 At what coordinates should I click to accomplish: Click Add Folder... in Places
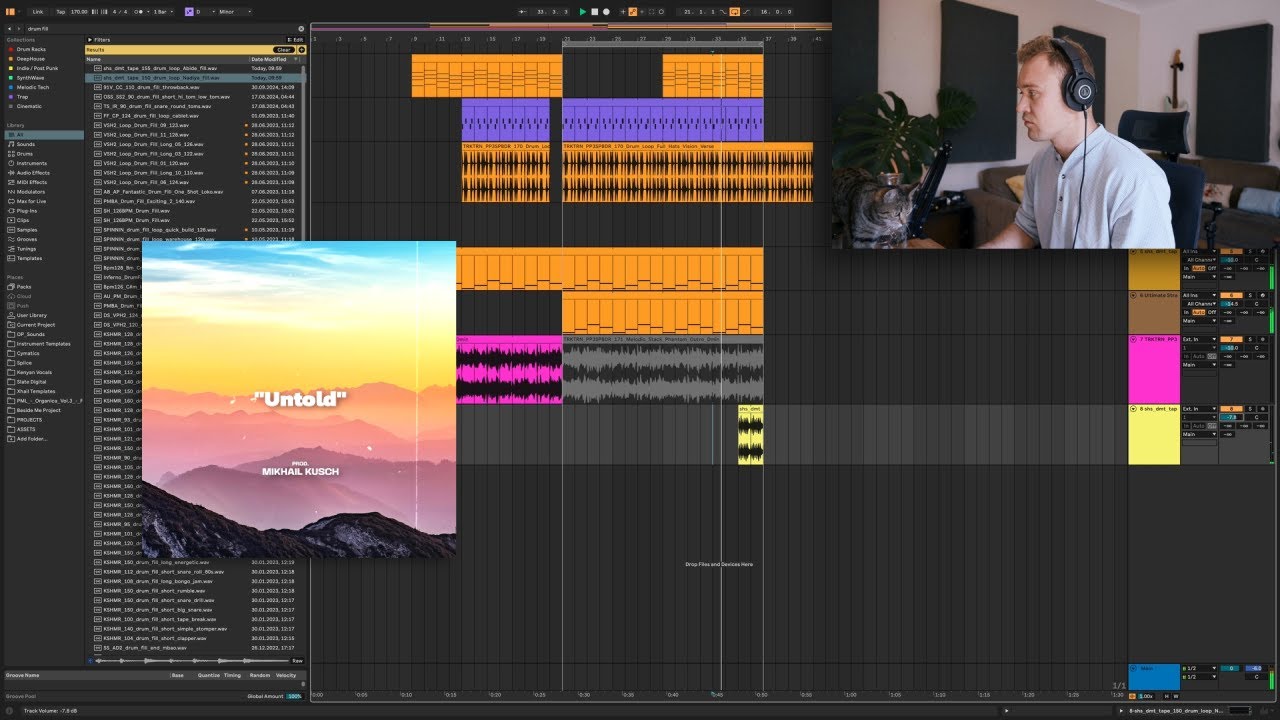[31, 438]
